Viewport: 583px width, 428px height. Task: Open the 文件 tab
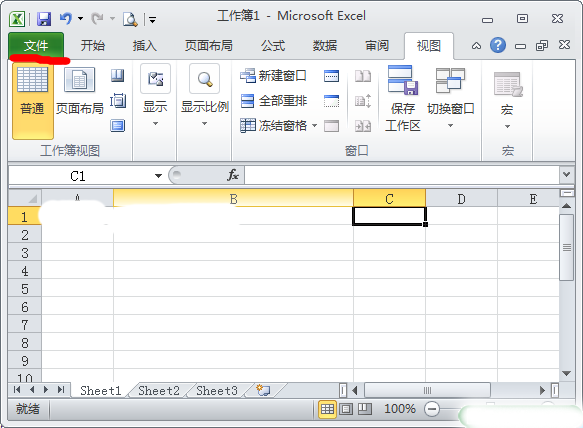tap(36, 46)
